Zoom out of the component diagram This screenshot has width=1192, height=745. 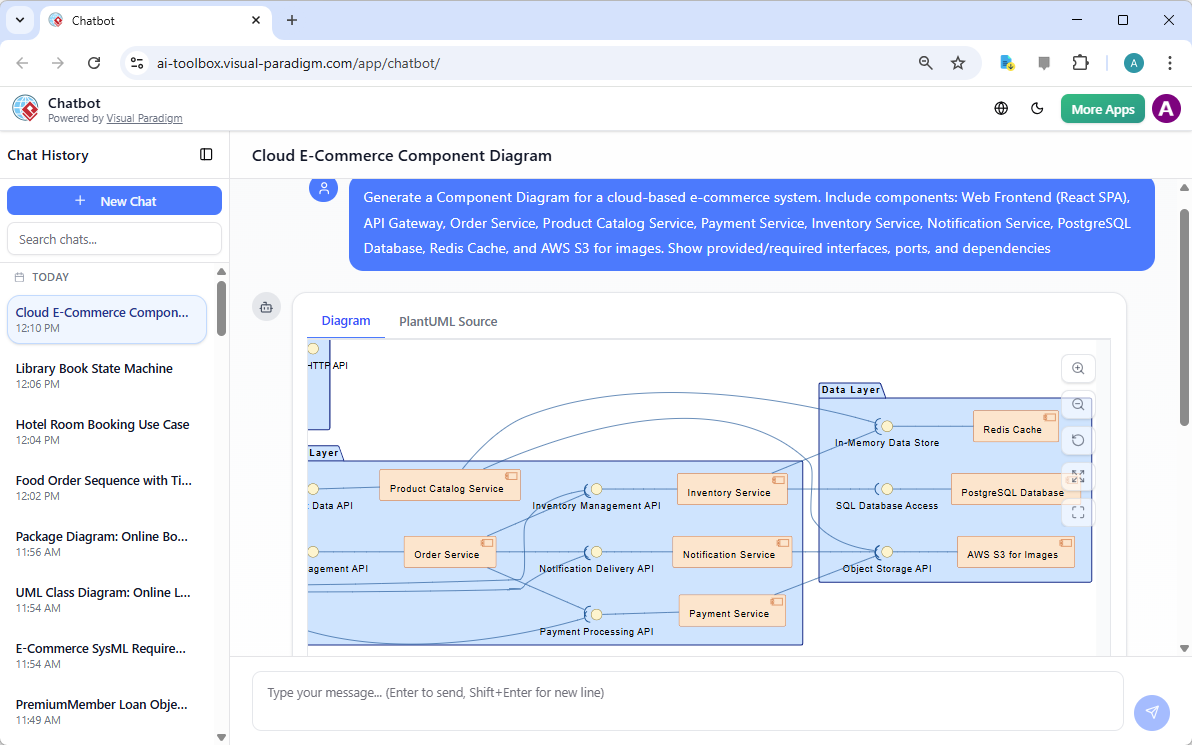[1078, 404]
